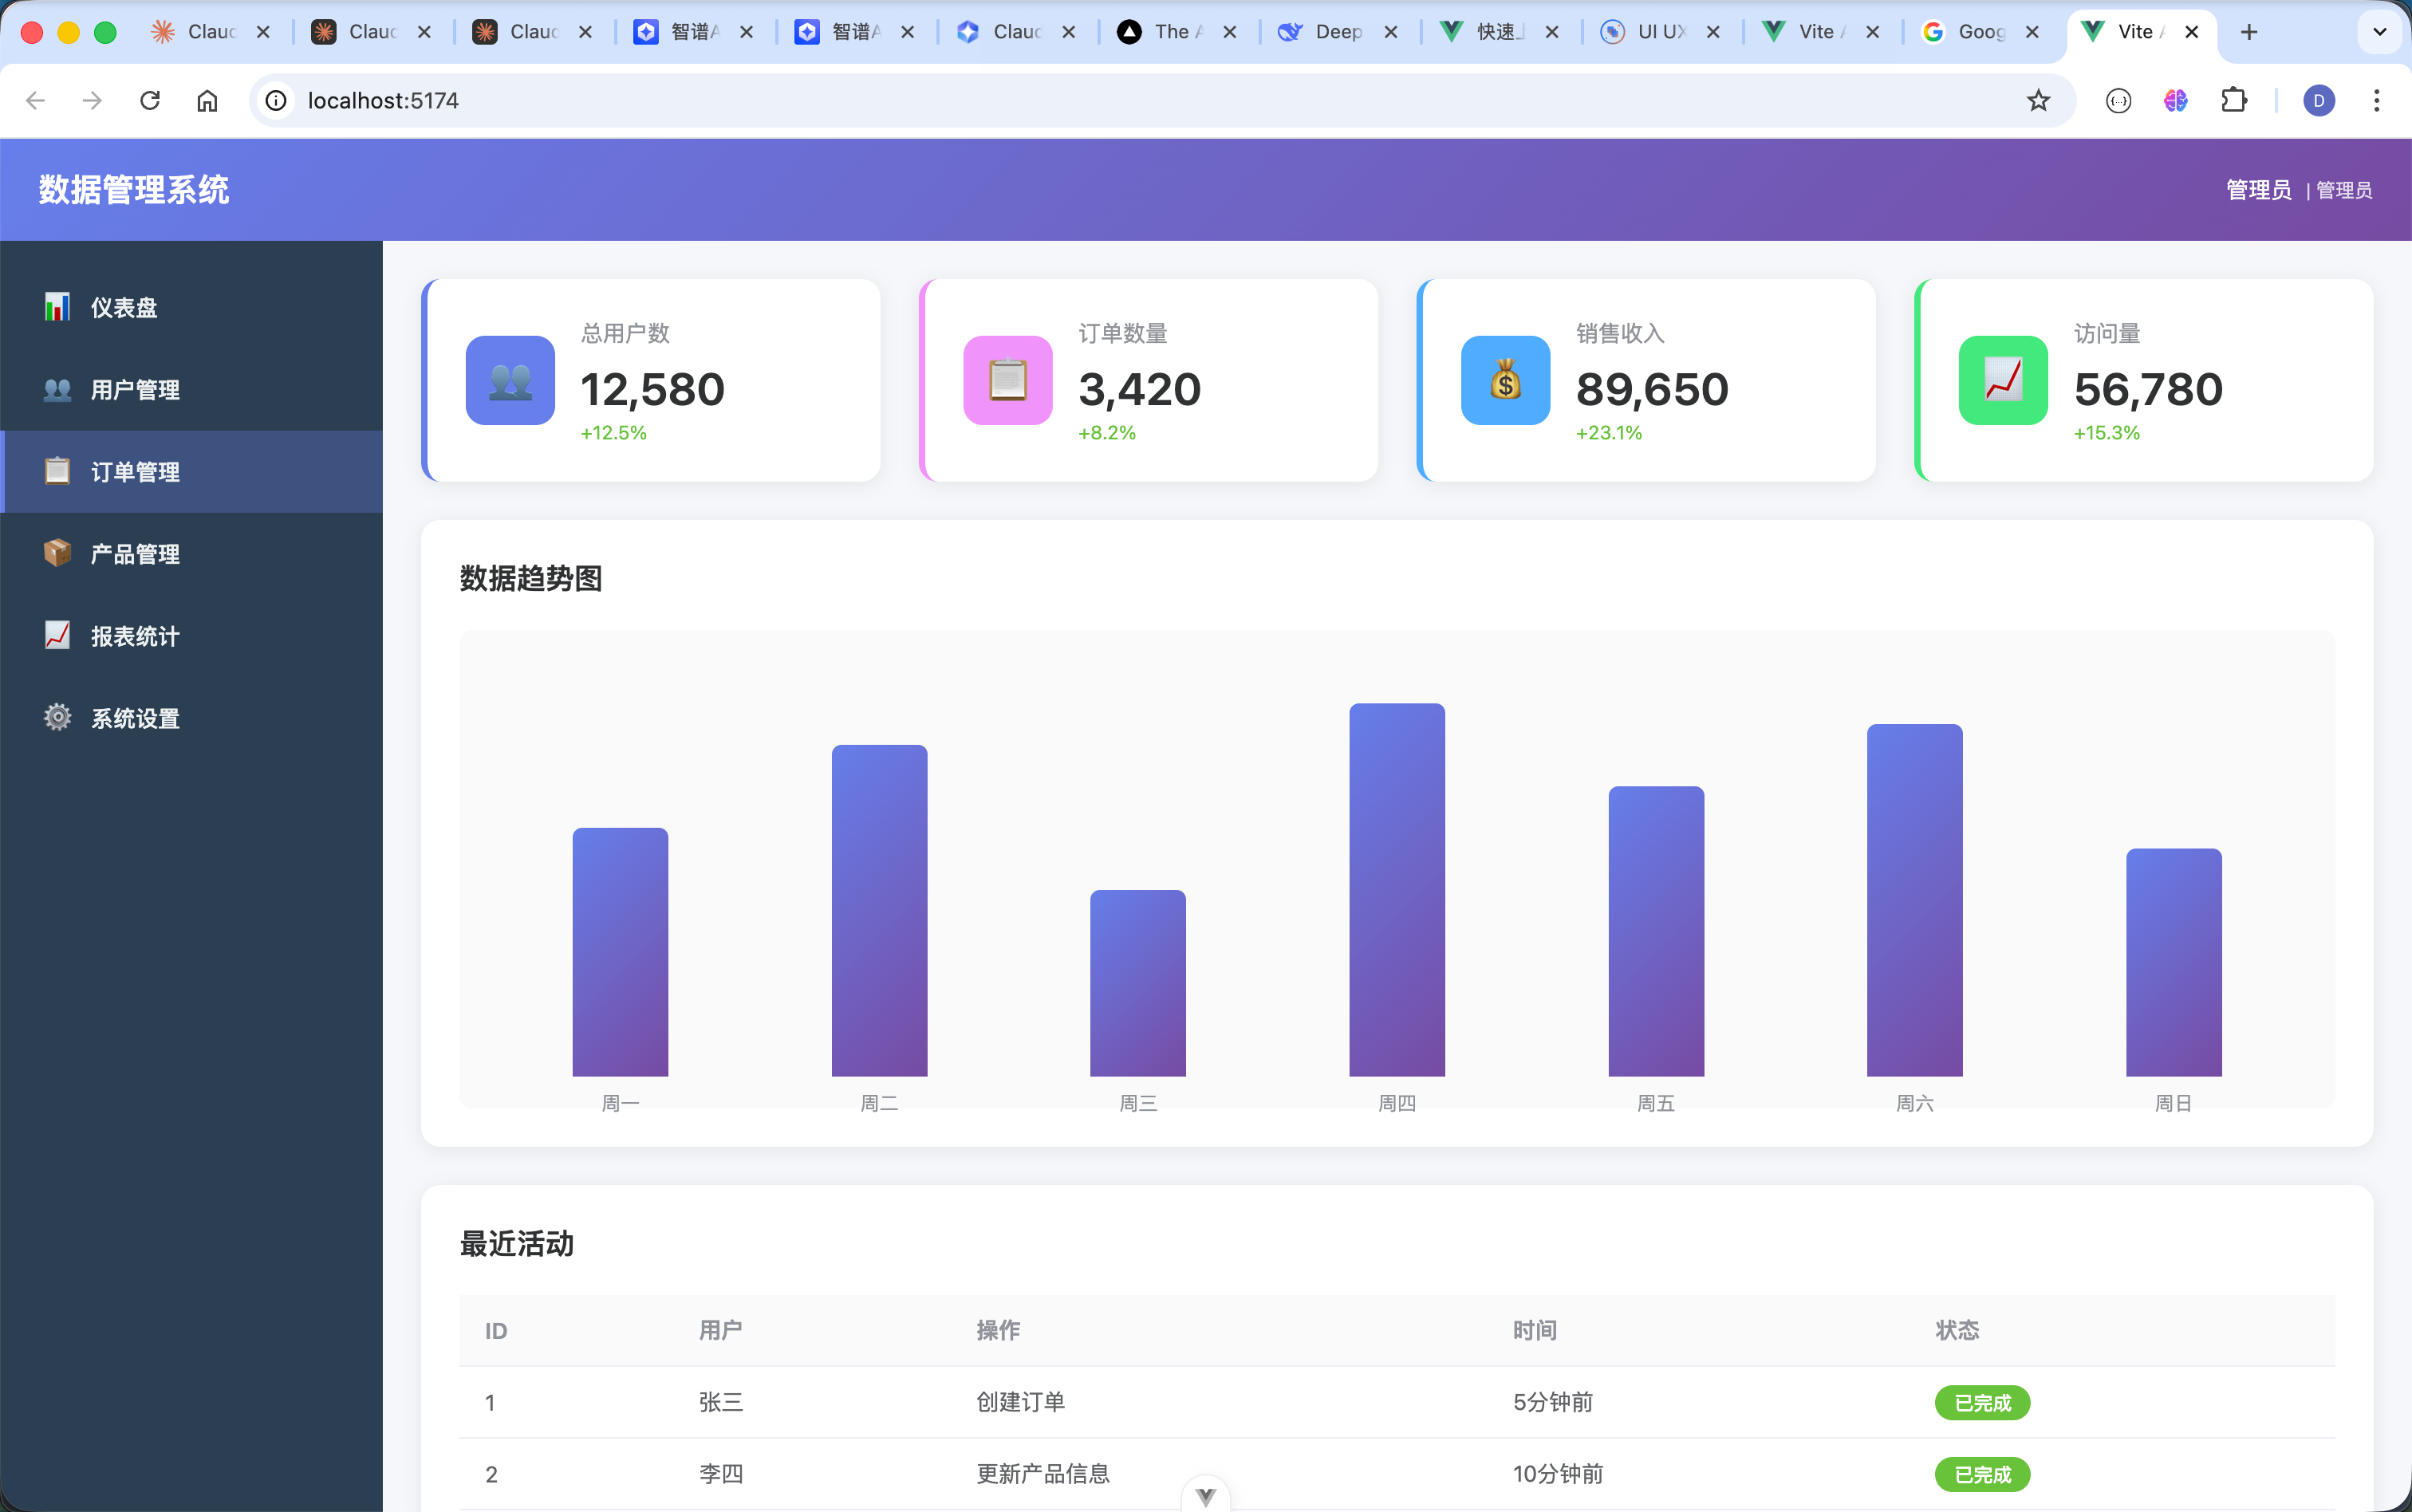The height and width of the screenshot is (1512, 2412).
Task: Open 用户管理 via its users icon
Action: click(57, 389)
